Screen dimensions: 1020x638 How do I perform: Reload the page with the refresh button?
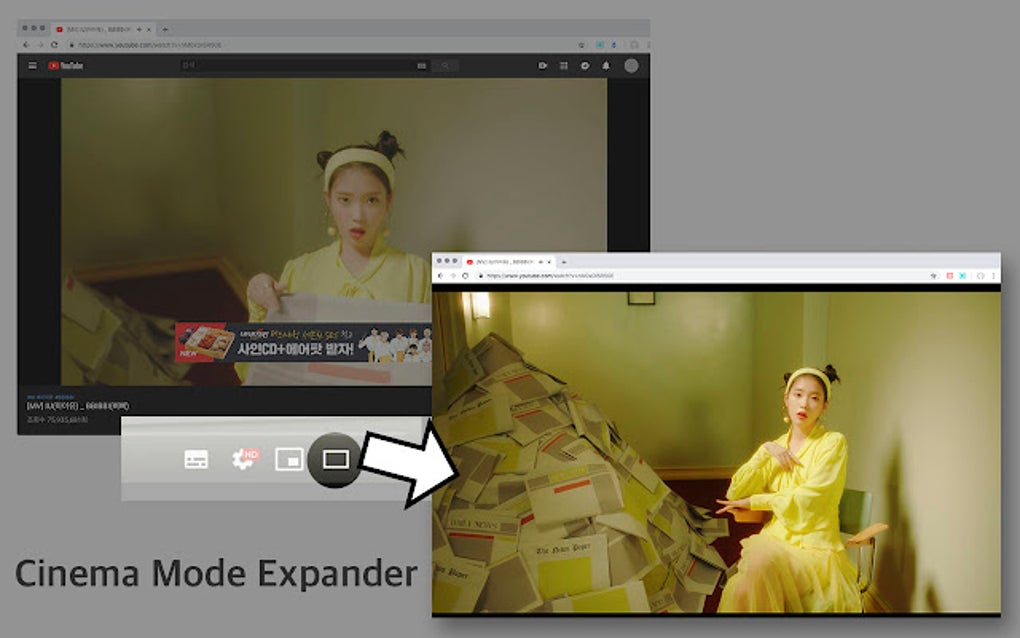54,42
